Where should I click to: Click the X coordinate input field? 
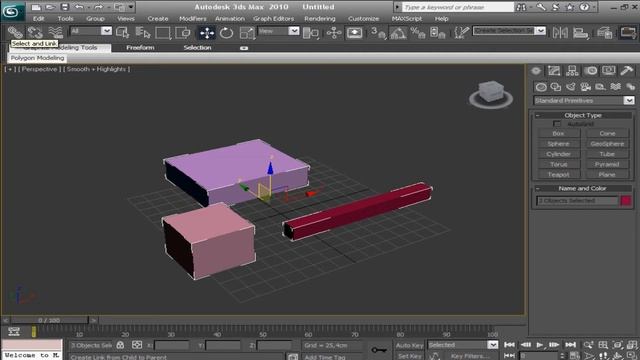pos(172,345)
